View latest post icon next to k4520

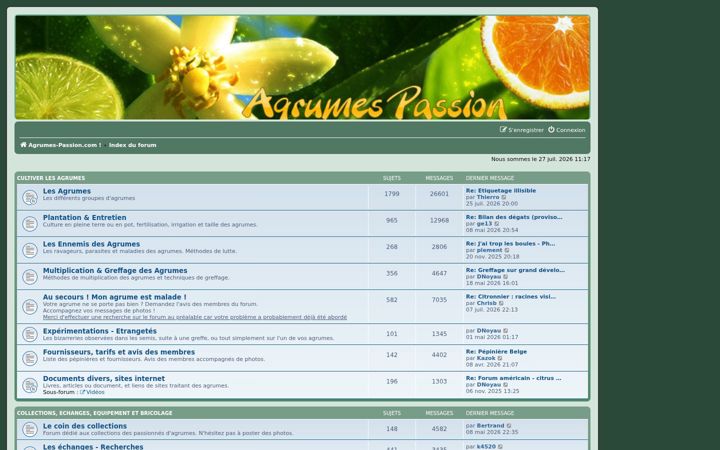[x=501, y=447]
